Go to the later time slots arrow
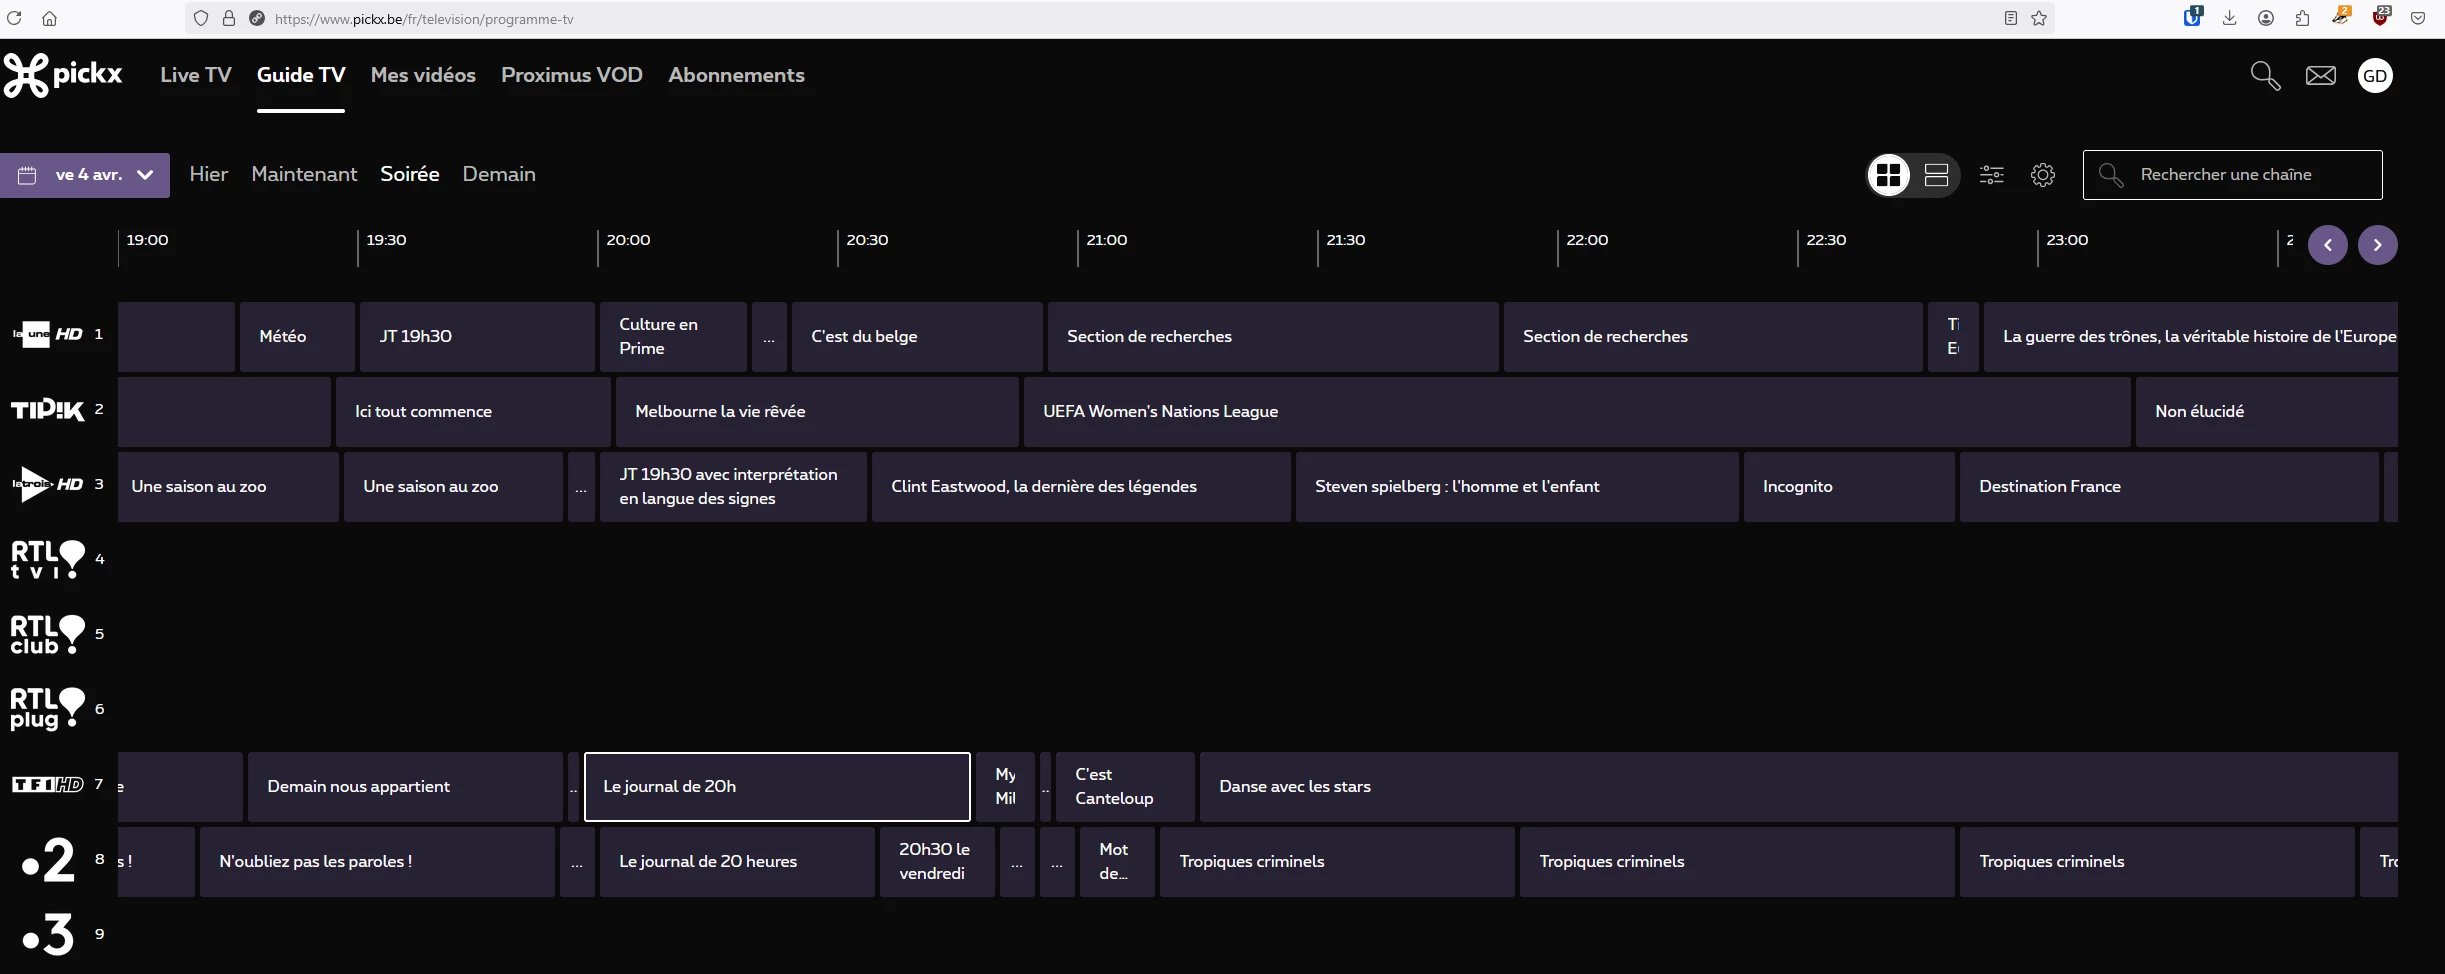This screenshot has height=974, width=2445. (x=2378, y=245)
